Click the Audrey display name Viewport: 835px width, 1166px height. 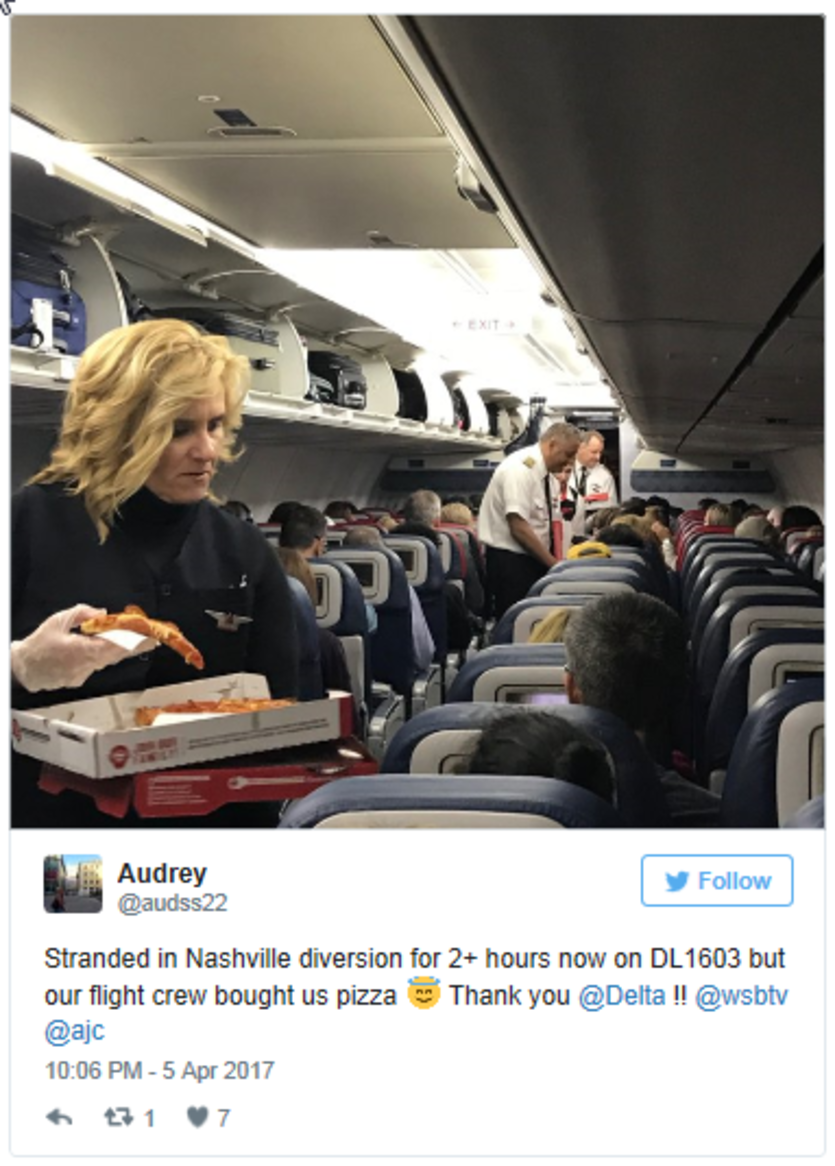coord(162,873)
